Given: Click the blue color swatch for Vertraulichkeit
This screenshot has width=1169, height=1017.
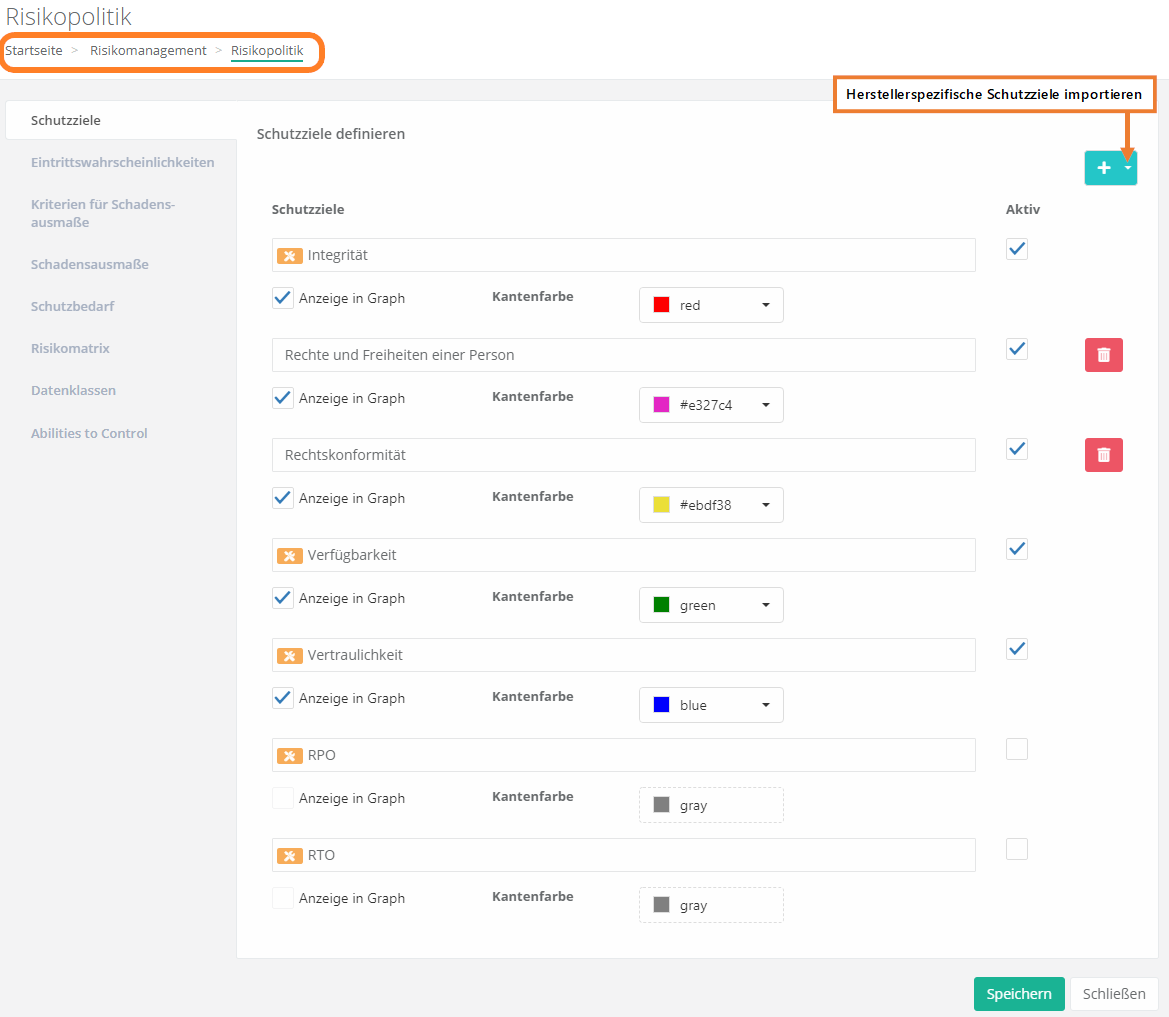Looking at the screenshot, I should pos(661,705).
